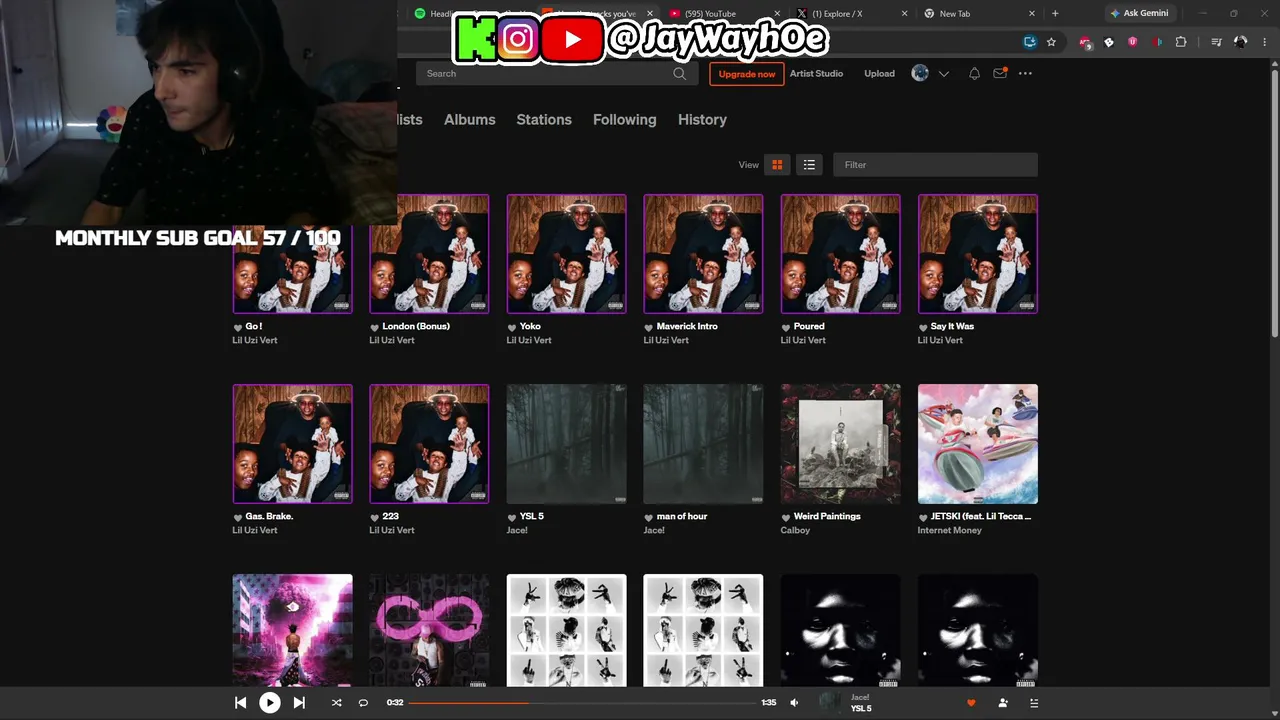This screenshot has width=1280, height=720.
Task: Follow the artist via player bar icon
Action: 1003,703
